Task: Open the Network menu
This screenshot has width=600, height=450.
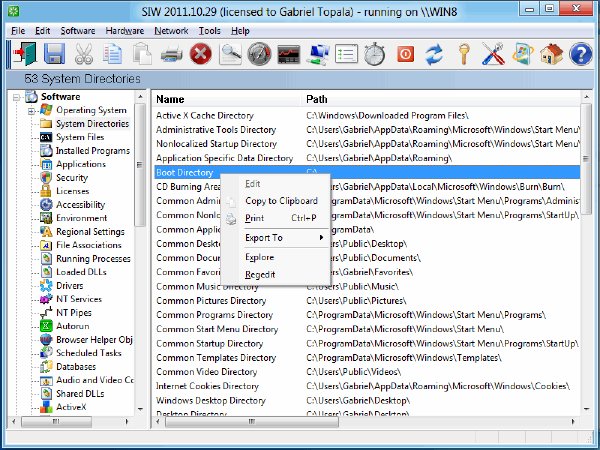Action: tap(171, 31)
